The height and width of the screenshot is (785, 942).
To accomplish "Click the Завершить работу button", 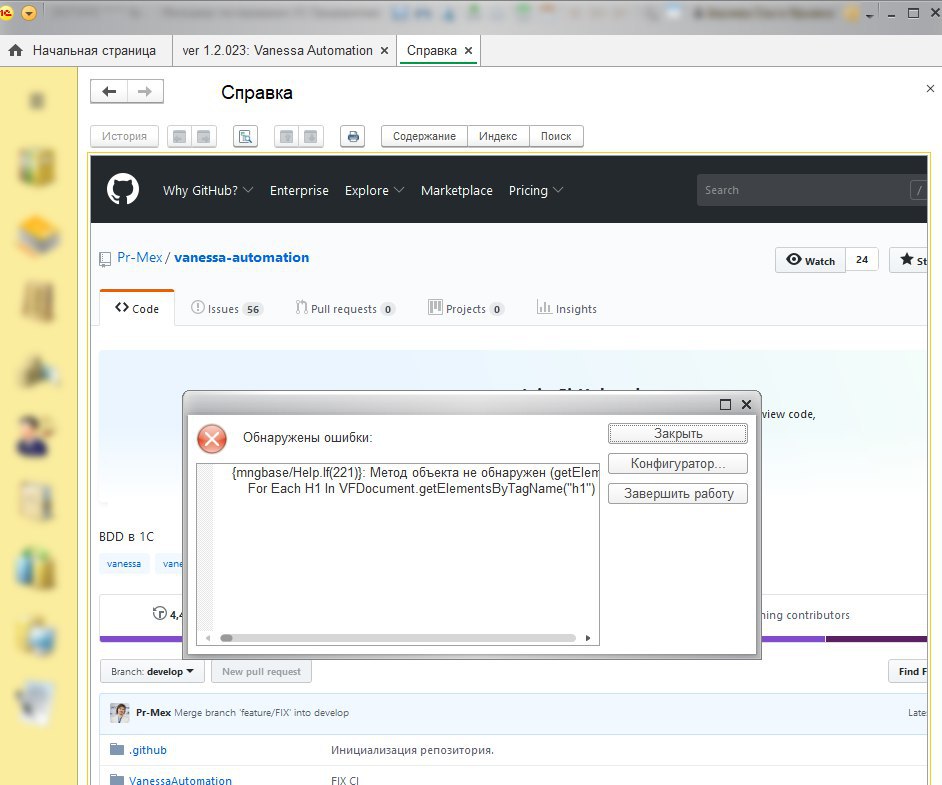I will [x=678, y=493].
